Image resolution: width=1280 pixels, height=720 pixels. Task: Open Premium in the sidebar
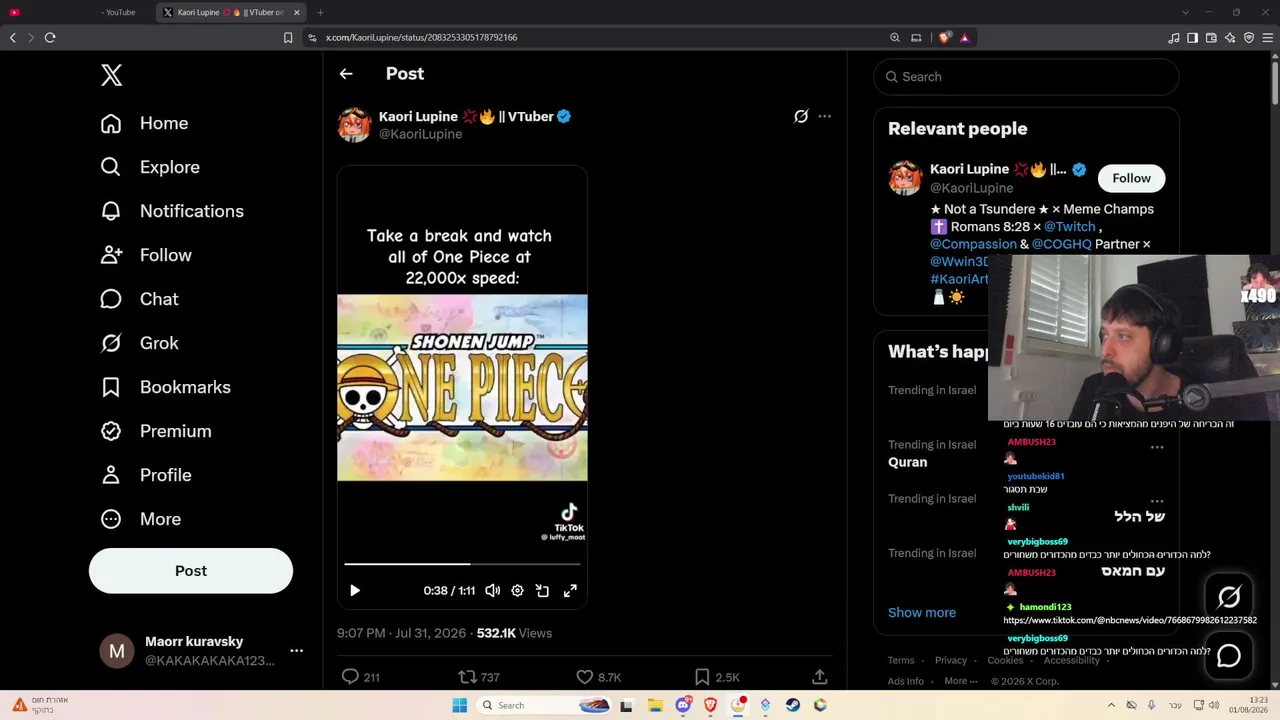click(x=155, y=431)
